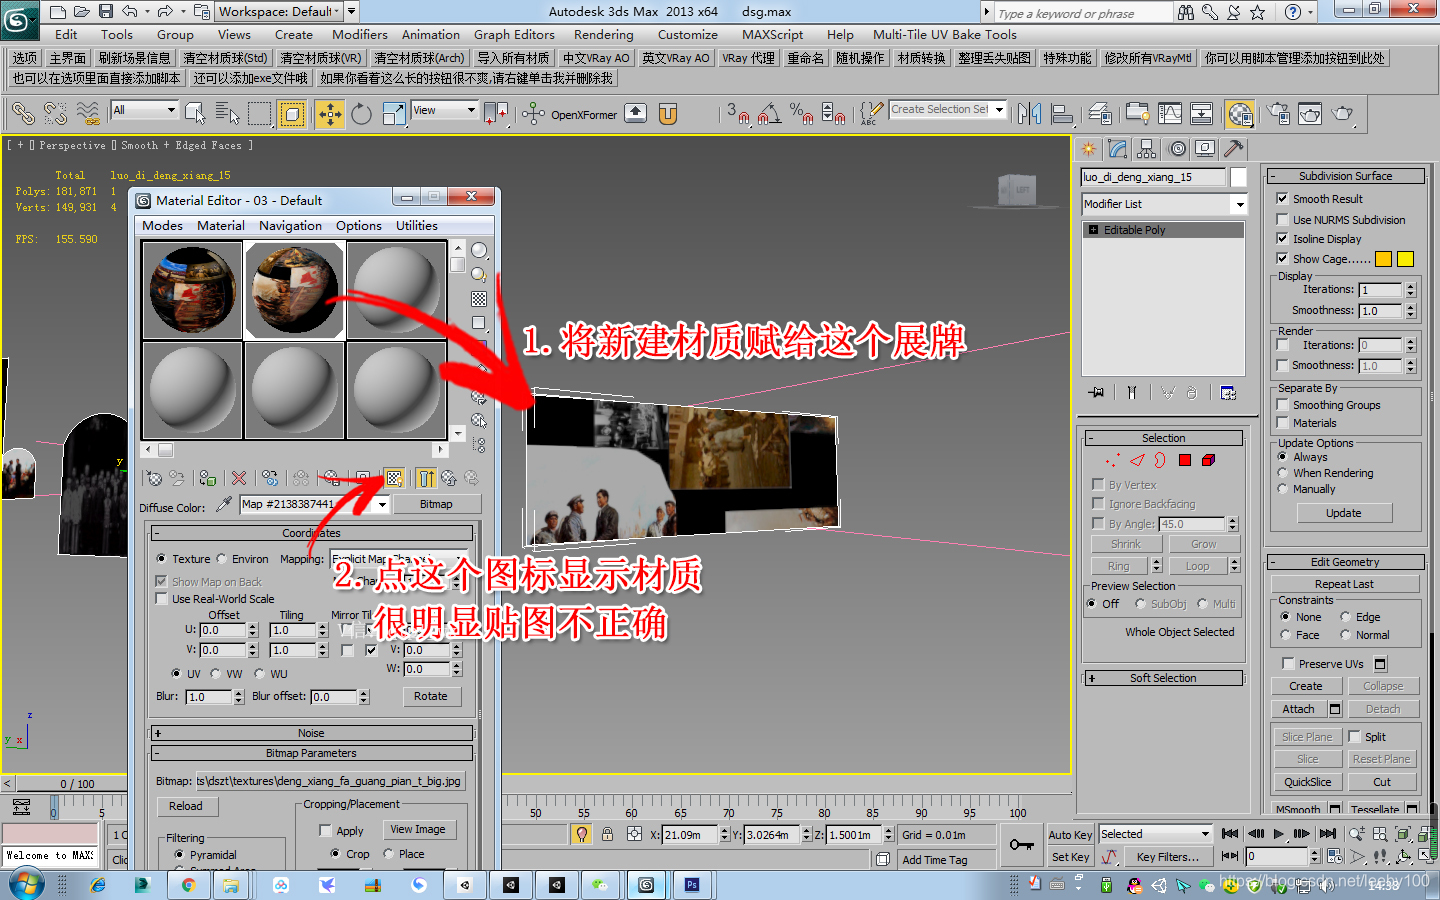Click the Align tool icon
Screen dimensions: 1440x900
point(1062,114)
